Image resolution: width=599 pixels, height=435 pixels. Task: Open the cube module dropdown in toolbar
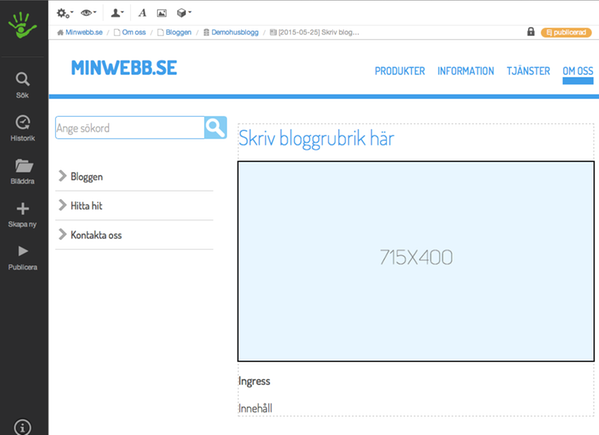(x=184, y=13)
